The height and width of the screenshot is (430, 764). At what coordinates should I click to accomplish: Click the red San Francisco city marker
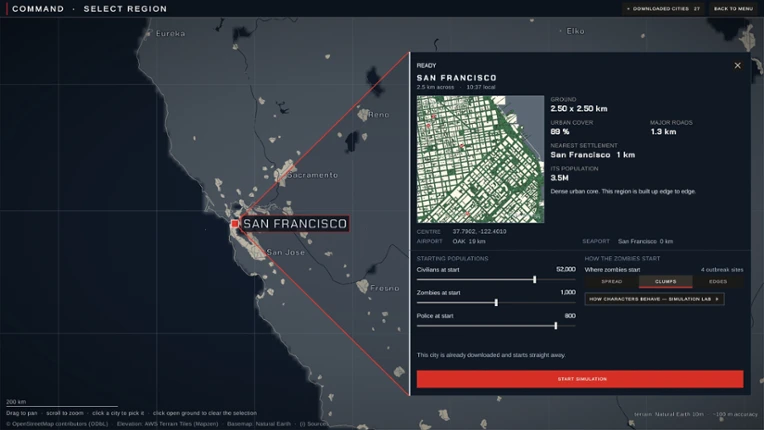pyautogui.click(x=234, y=224)
